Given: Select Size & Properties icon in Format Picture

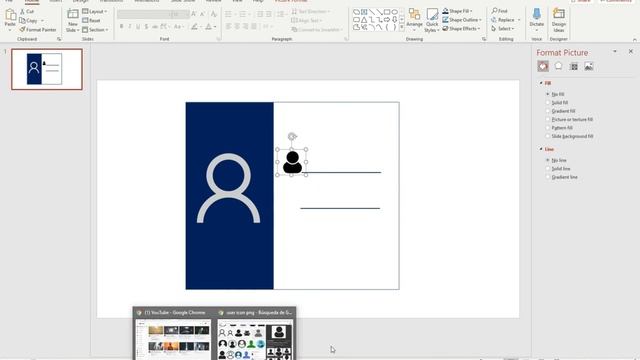Looking at the screenshot, I should [x=574, y=66].
